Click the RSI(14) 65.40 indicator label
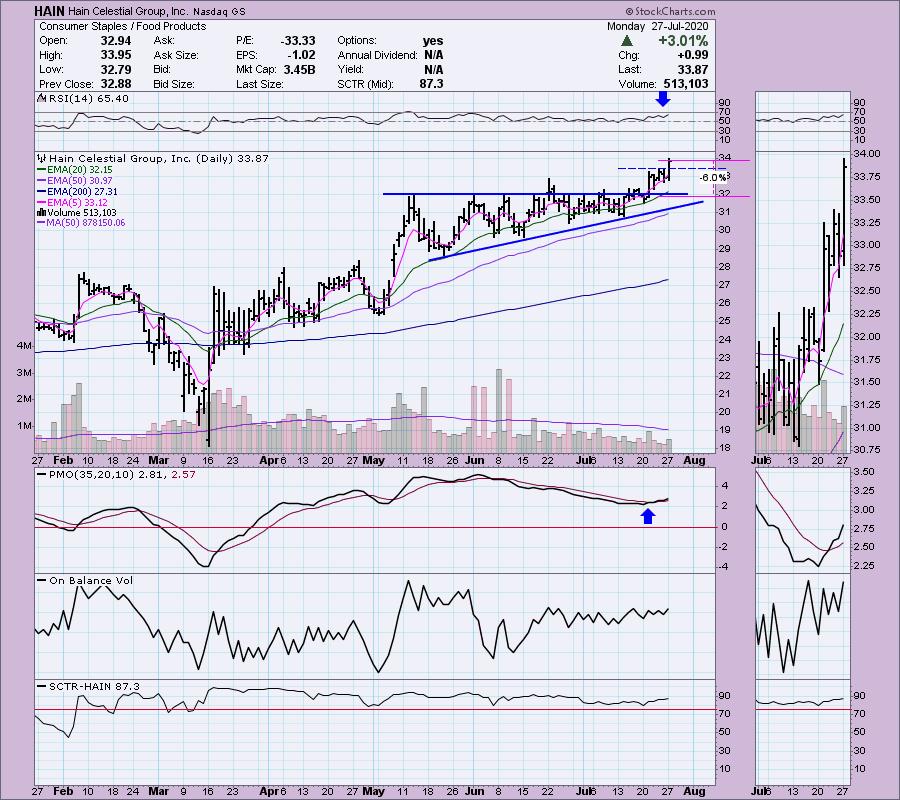This screenshot has width=900, height=800. [x=89, y=99]
